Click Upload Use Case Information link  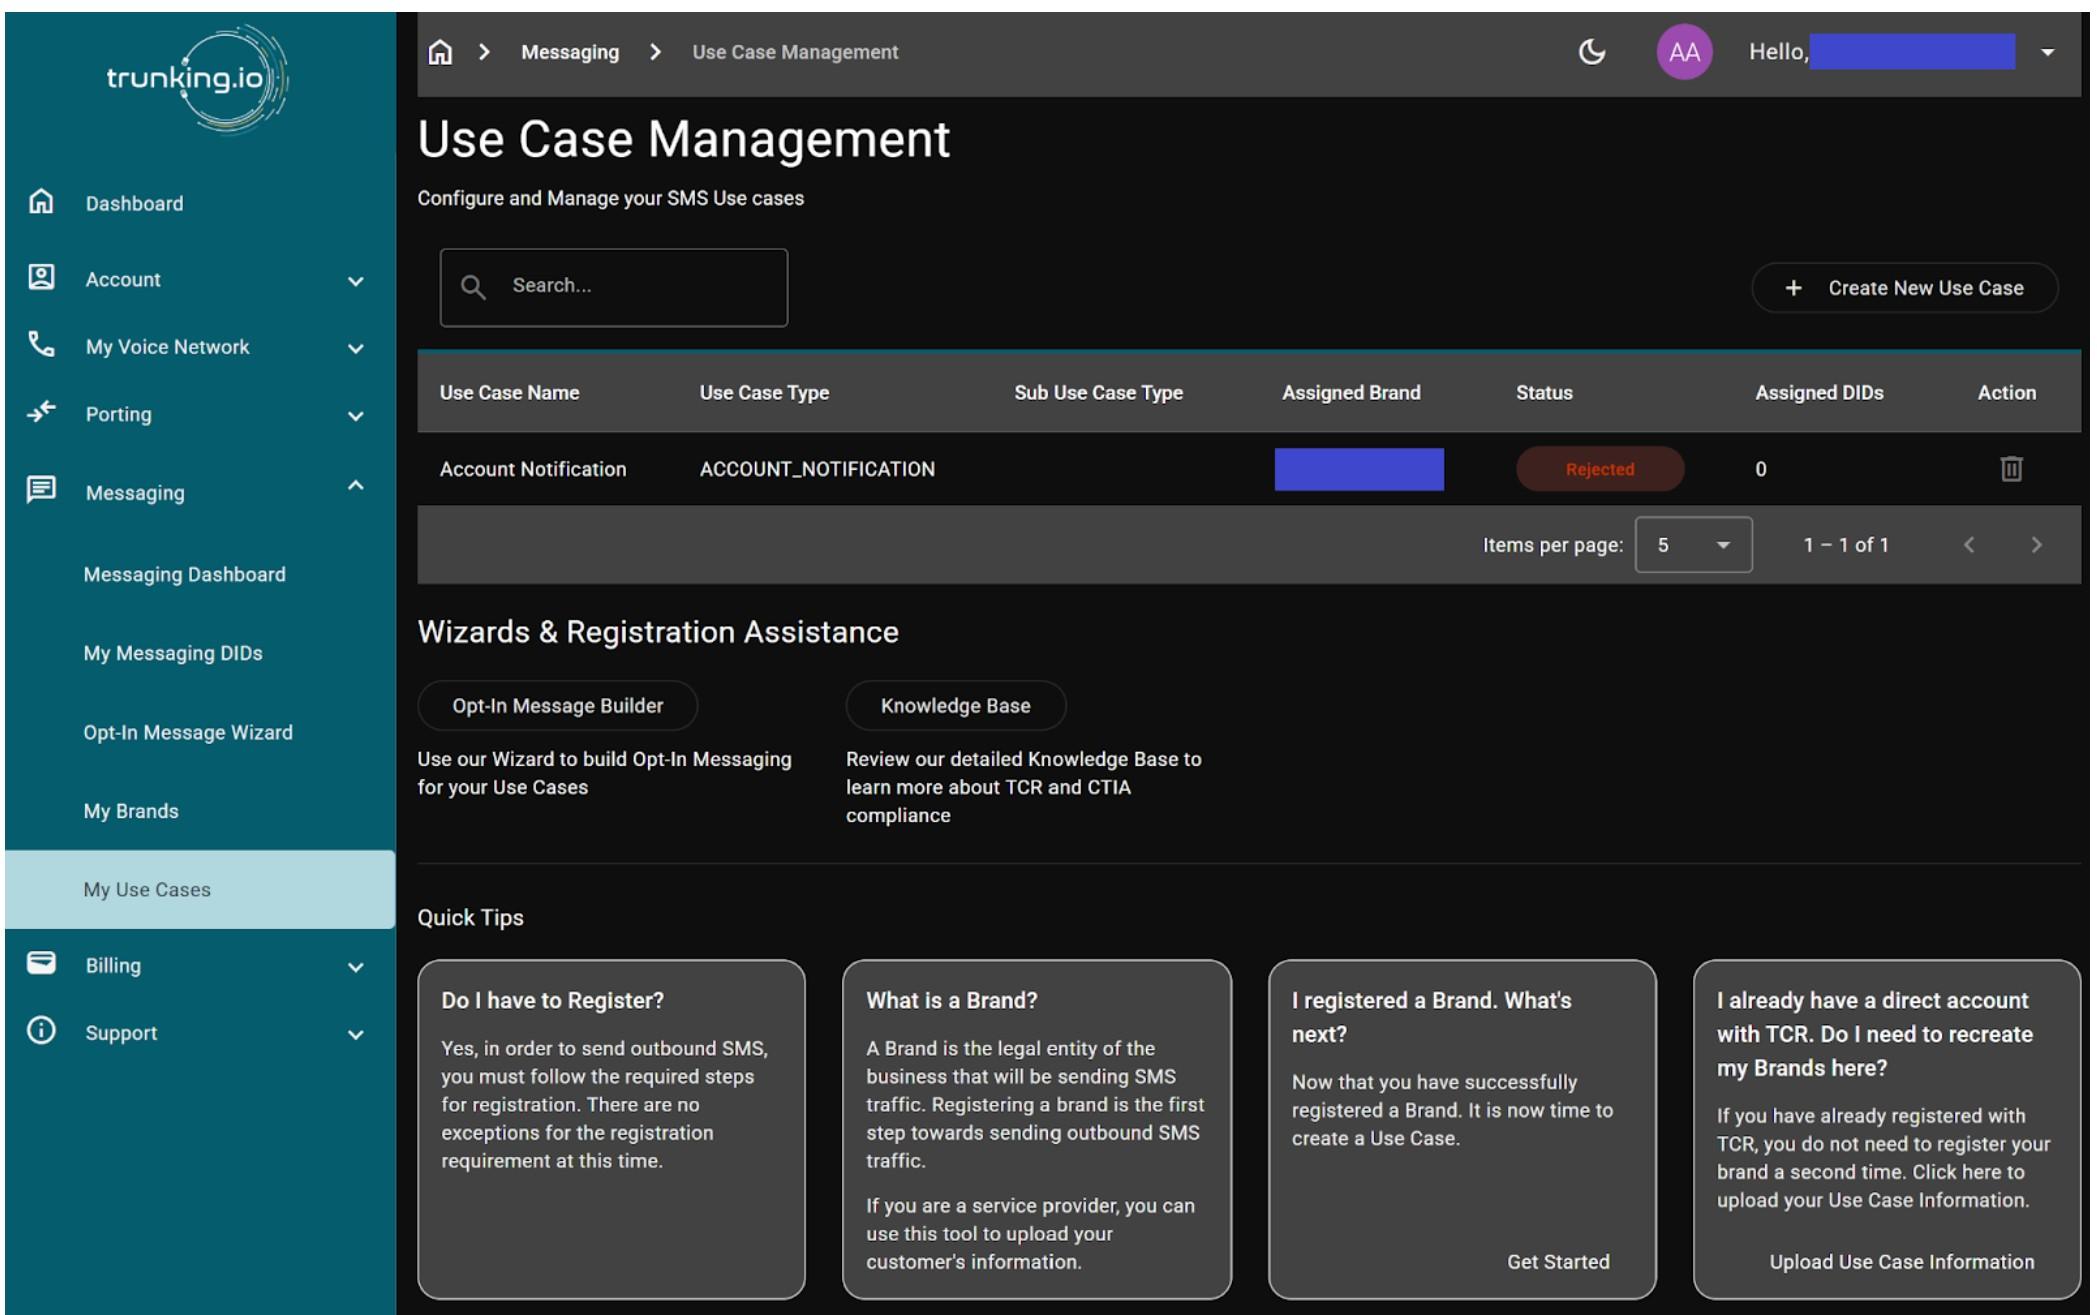(1901, 1262)
